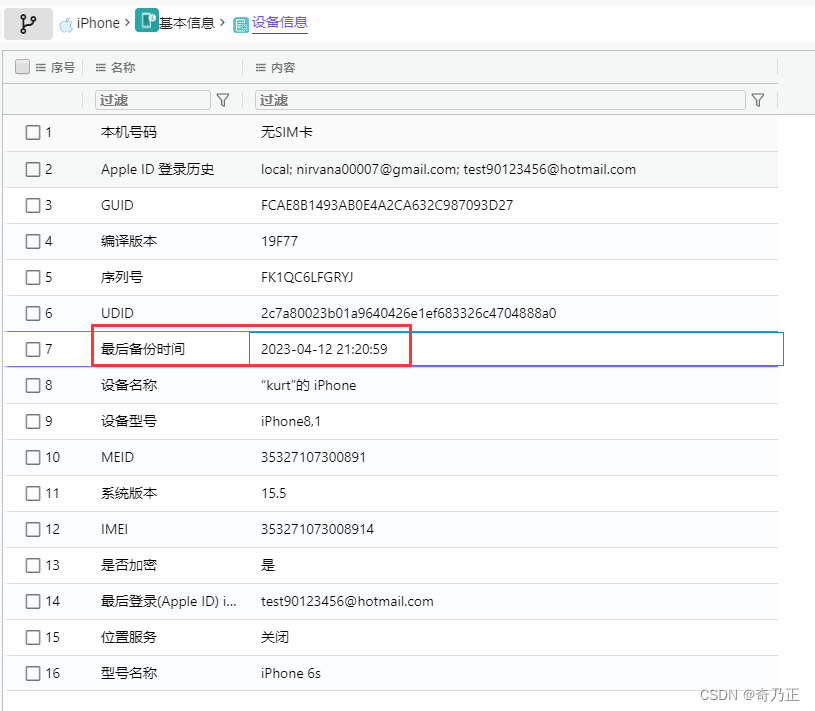This screenshot has width=815, height=711.
Task: Select the device model value iPhone8,1
Action: pyautogui.click(x=291, y=421)
